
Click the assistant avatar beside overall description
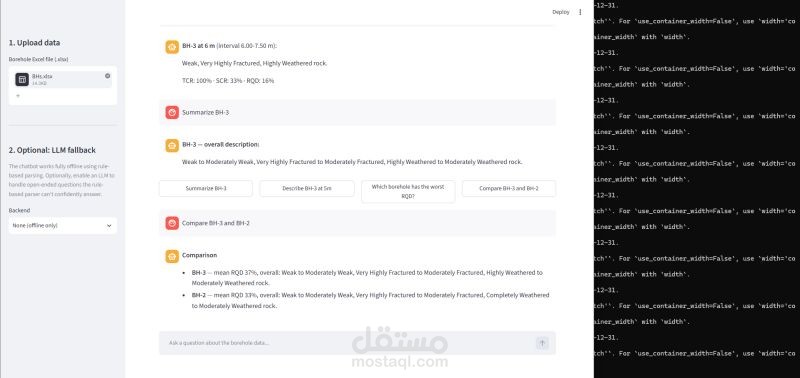172,145
